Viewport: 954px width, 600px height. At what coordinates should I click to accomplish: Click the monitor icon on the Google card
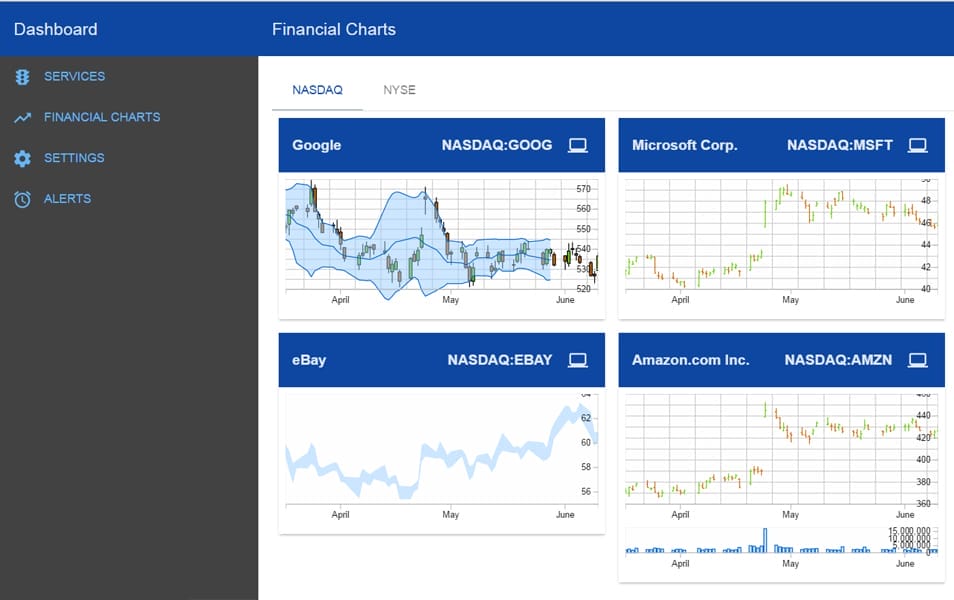pos(578,144)
